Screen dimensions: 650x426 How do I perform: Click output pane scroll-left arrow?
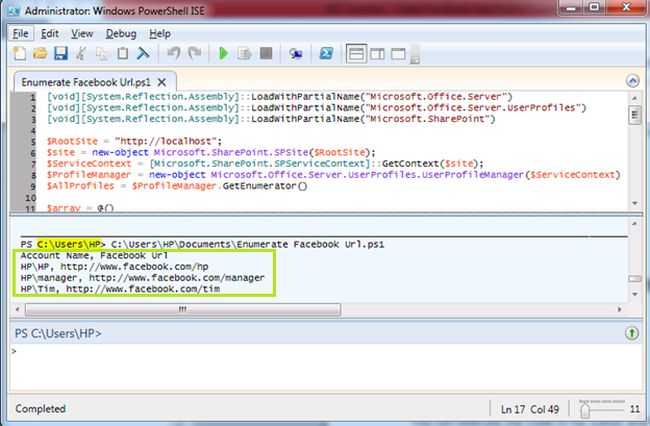click(17, 309)
